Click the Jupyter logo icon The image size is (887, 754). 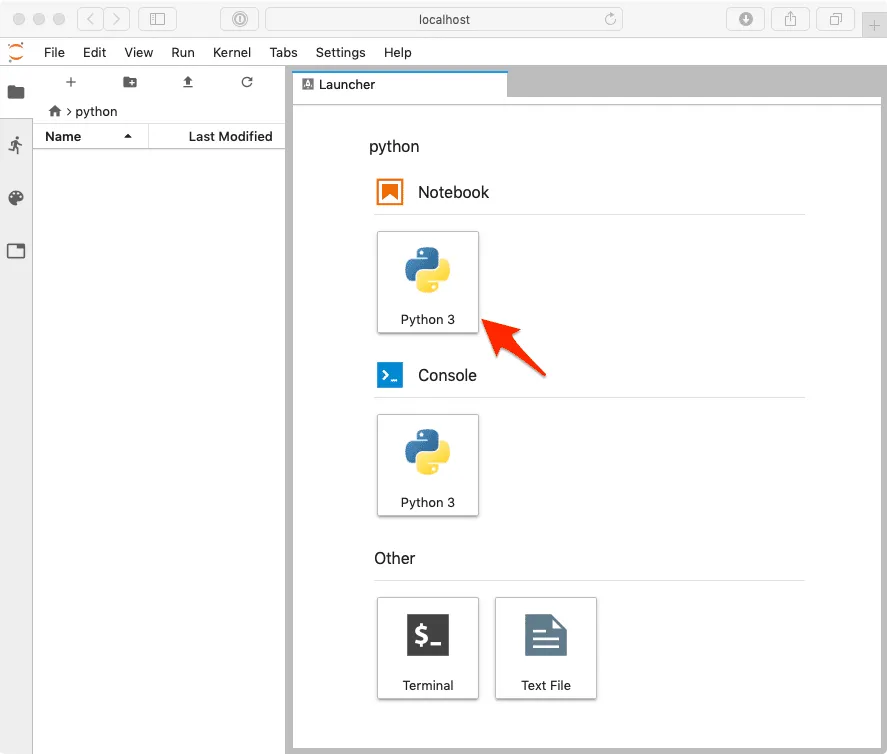[16, 52]
